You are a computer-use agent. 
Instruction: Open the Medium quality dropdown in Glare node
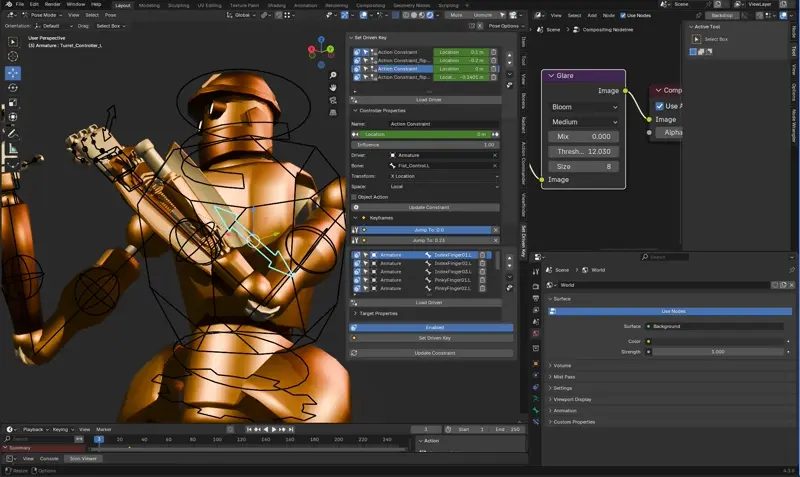(584, 122)
